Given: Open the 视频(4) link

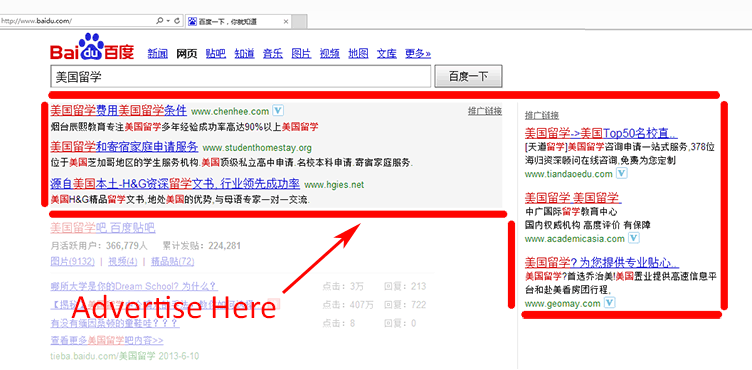Looking at the screenshot, I should (x=123, y=262).
